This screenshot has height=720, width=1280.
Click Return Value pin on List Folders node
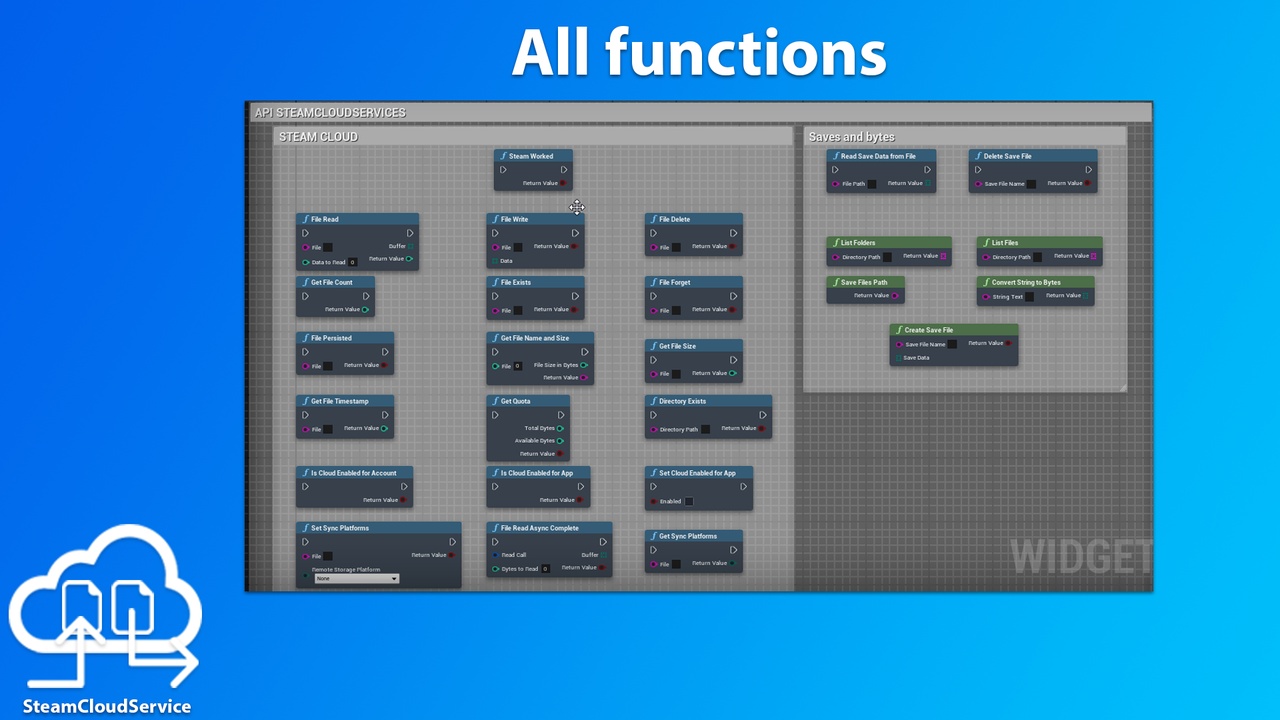tap(943, 256)
